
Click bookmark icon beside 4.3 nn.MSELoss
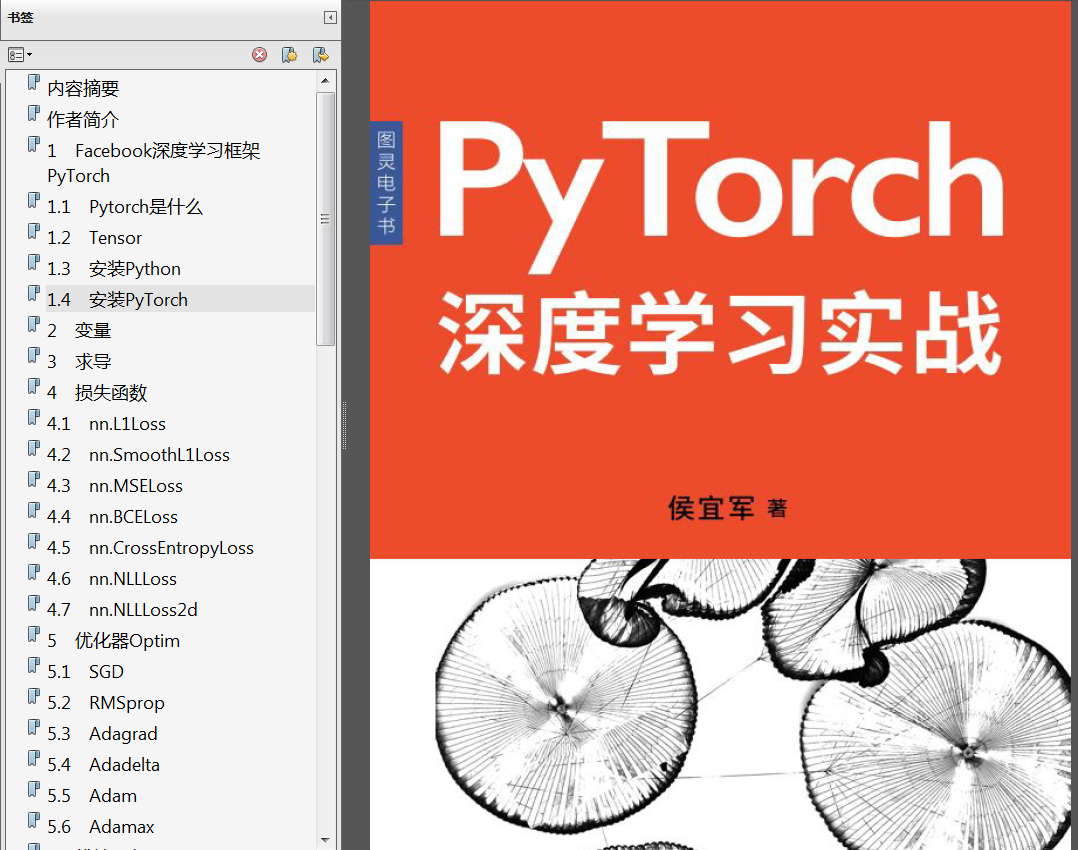34,479
